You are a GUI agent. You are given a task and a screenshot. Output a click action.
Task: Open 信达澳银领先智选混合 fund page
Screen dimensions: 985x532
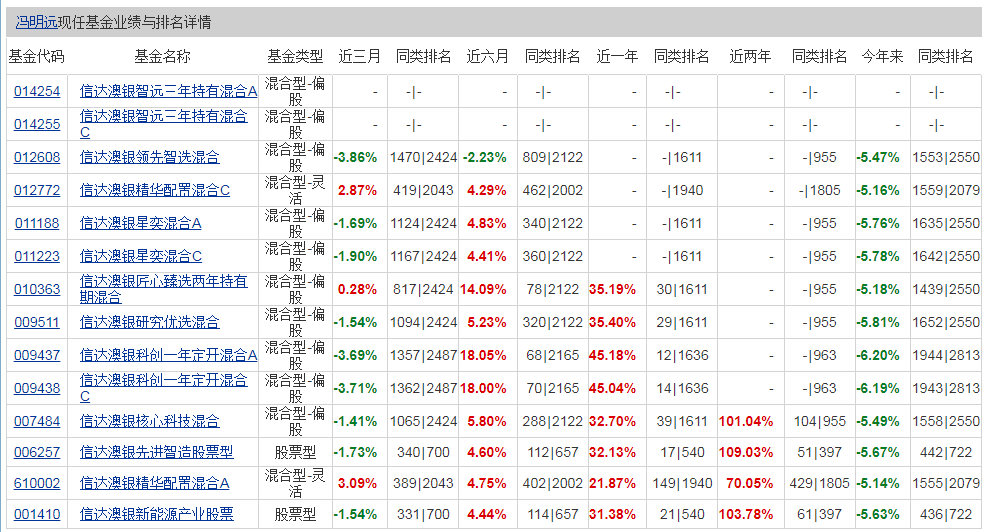click(149, 158)
